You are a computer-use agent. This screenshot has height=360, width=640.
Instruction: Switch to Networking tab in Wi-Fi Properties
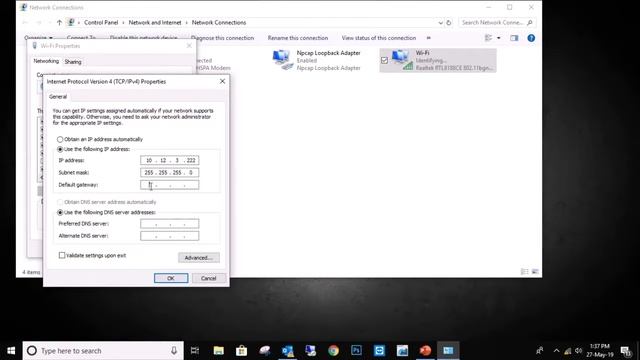coord(46,61)
